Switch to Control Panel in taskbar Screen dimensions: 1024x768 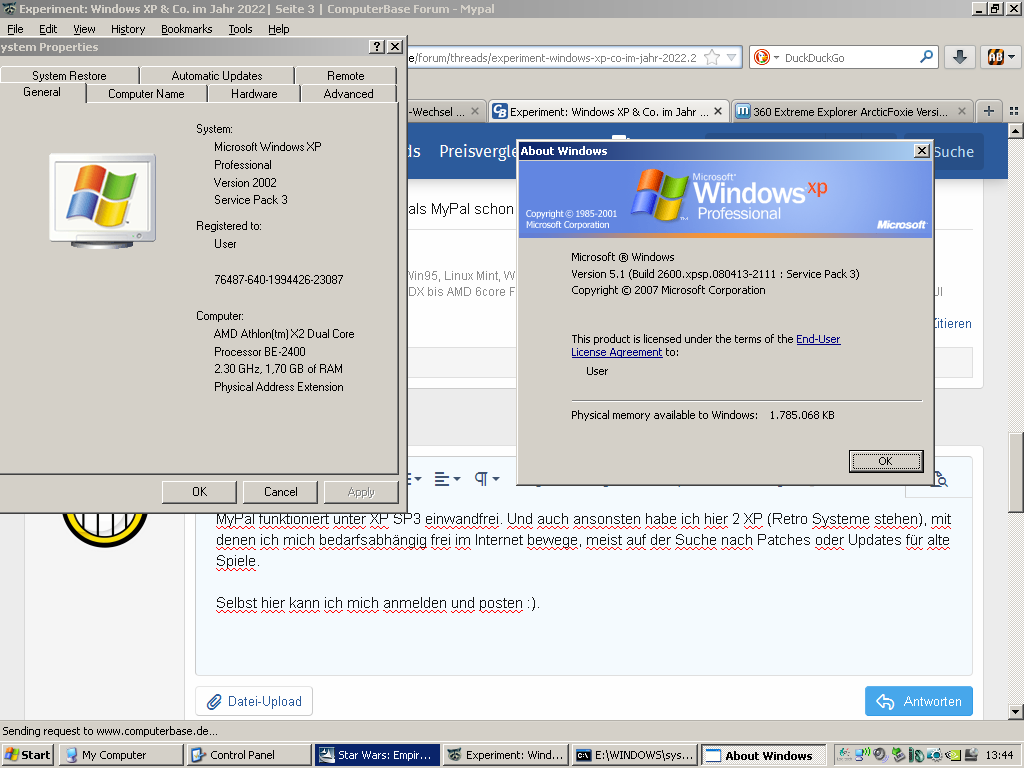coord(249,755)
